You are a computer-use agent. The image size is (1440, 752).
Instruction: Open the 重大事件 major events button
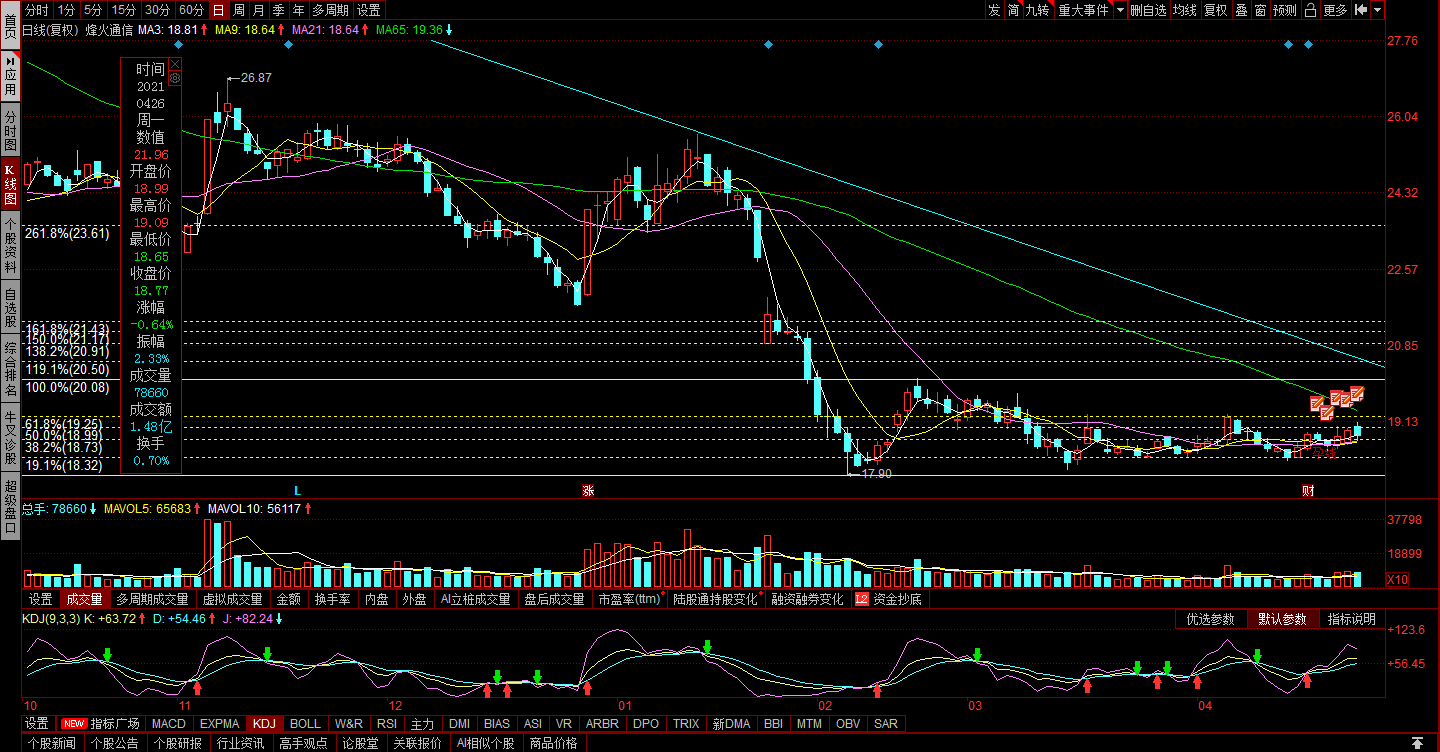(1084, 10)
